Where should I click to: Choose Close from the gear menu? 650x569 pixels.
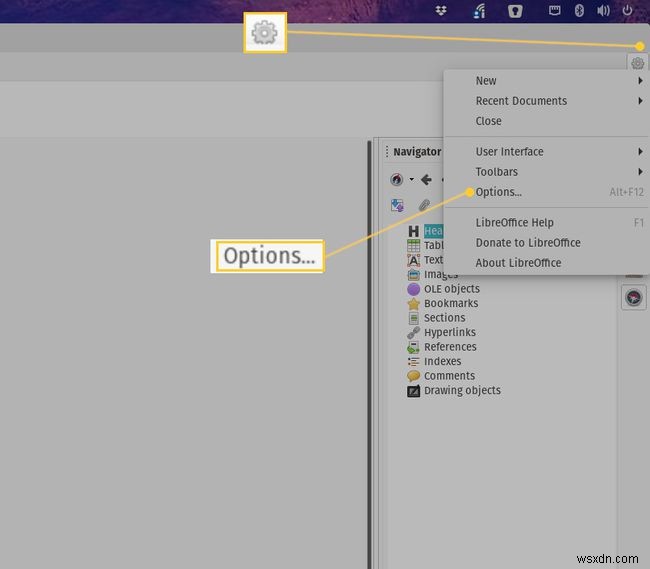tap(547, 121)
